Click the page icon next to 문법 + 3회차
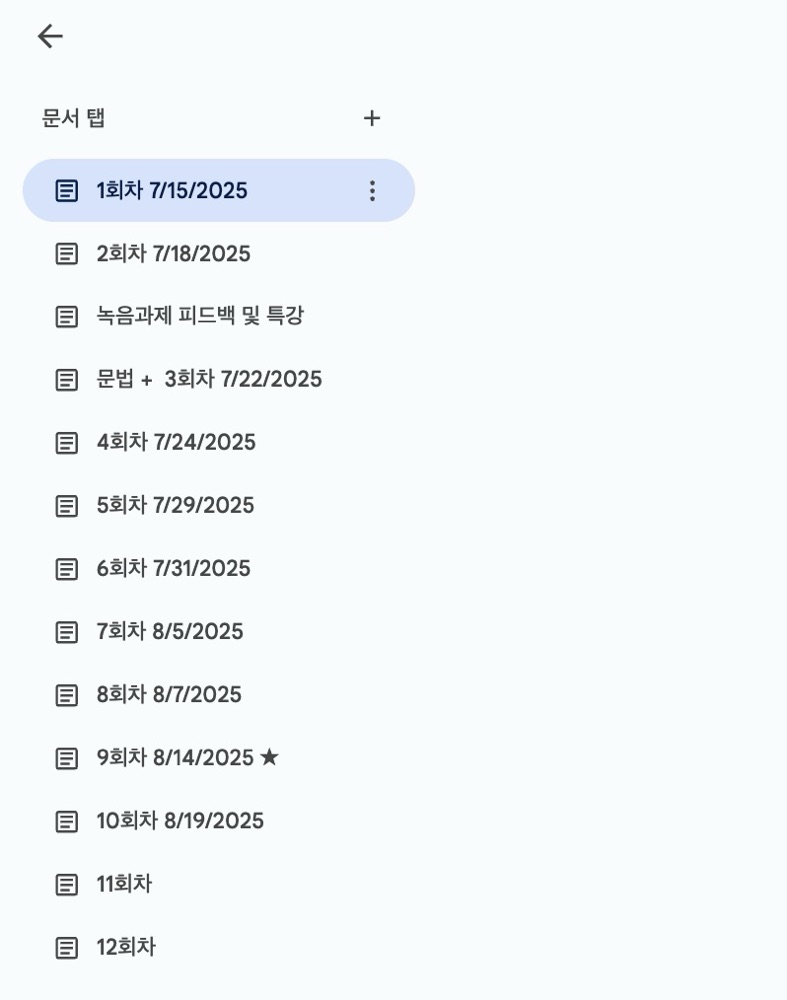787x1000 pixels. click(x=67, y=379)
